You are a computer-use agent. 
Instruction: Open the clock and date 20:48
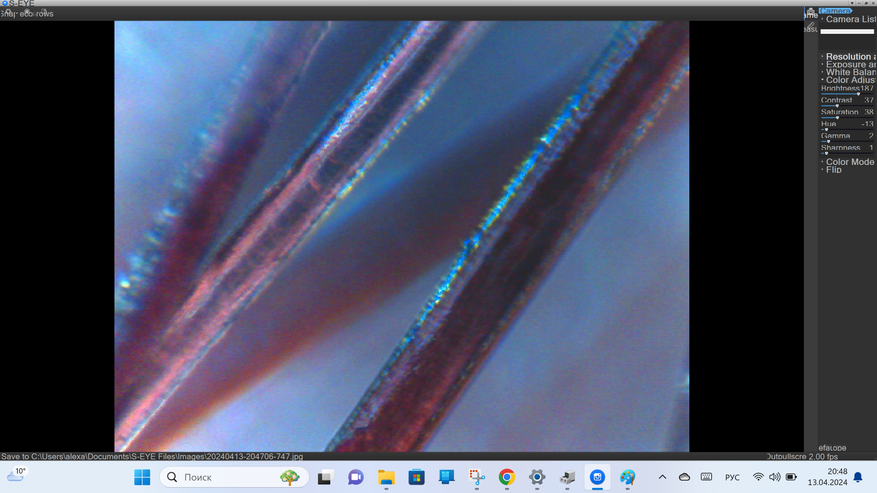[x=827, y=477]
